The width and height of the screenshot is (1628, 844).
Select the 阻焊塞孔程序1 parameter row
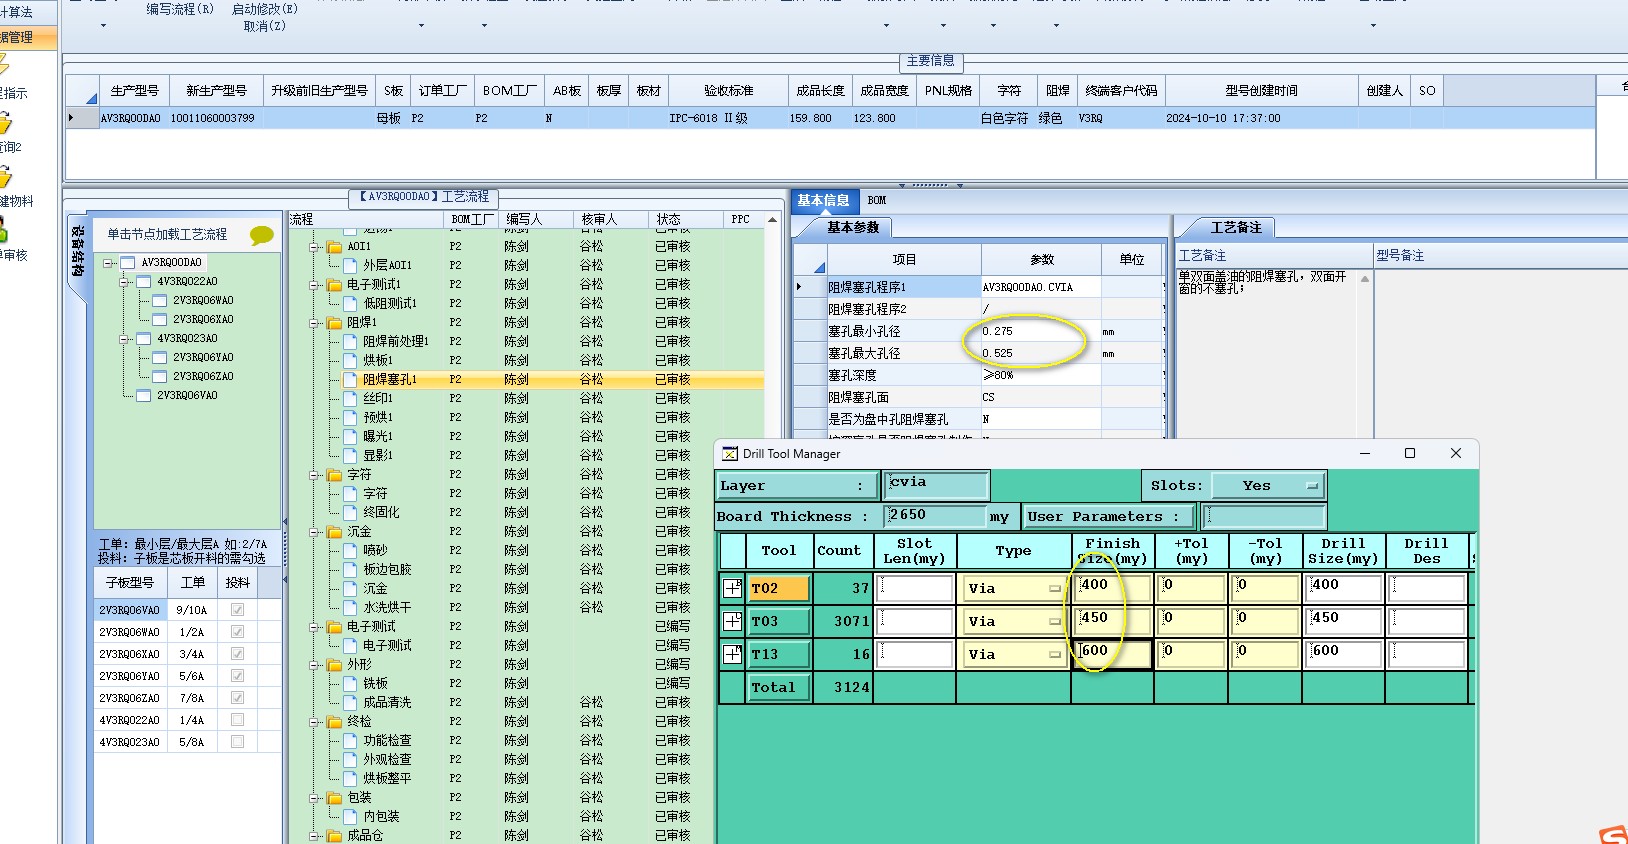(980, 287)
